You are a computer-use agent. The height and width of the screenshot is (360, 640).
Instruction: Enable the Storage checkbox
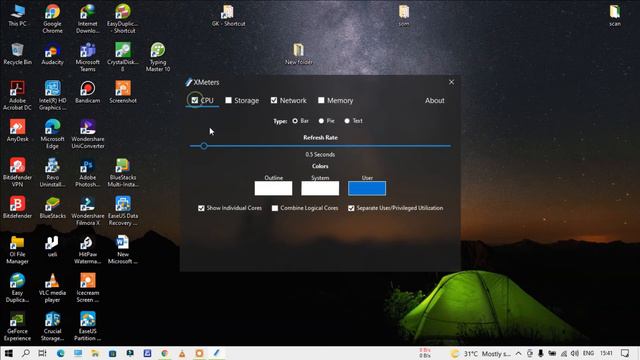[x=229, y=100]
